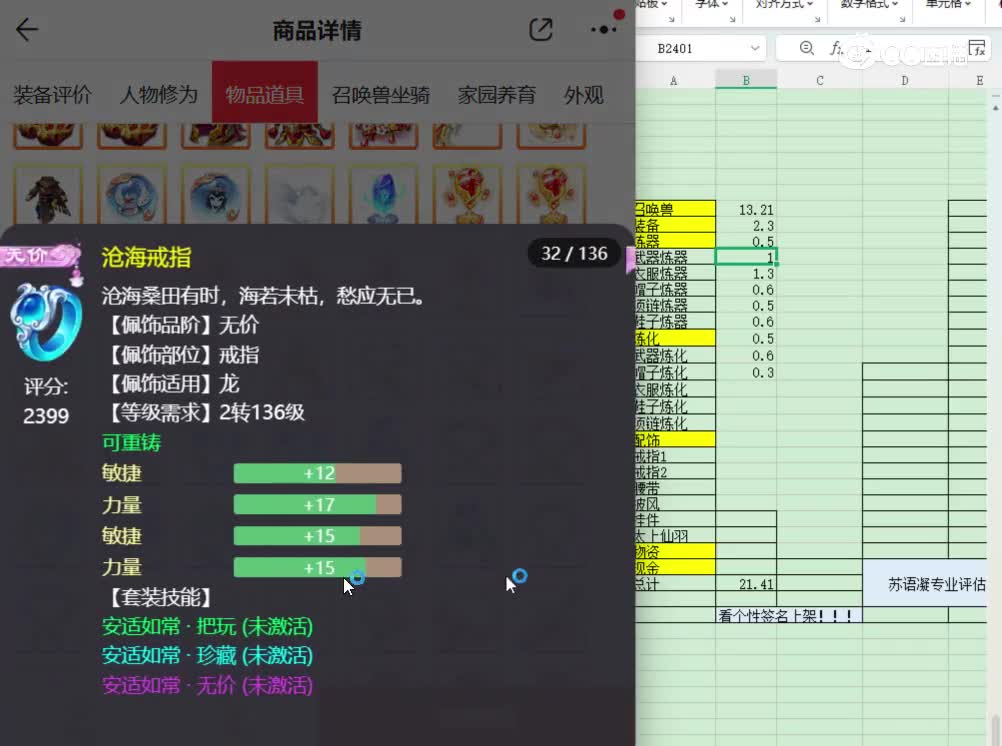Select column B header in spreadsheet

(746, 81)
